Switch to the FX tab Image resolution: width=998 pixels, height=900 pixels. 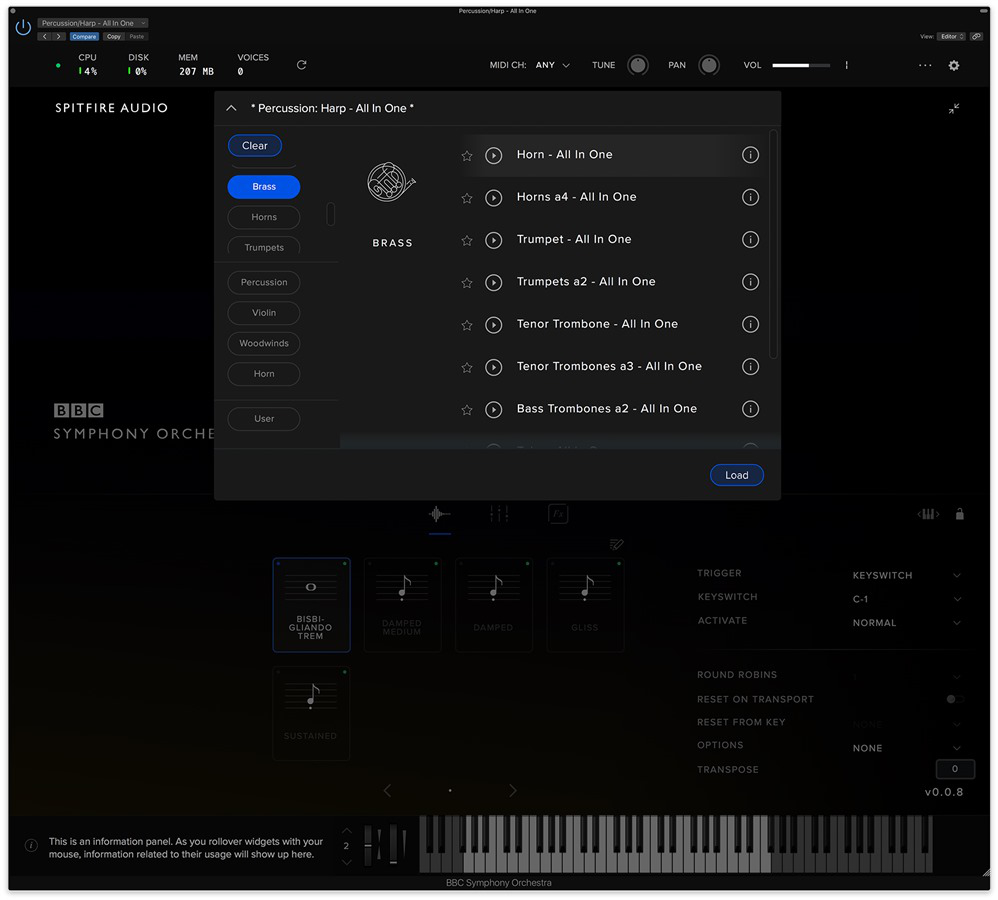pos(558,514)
